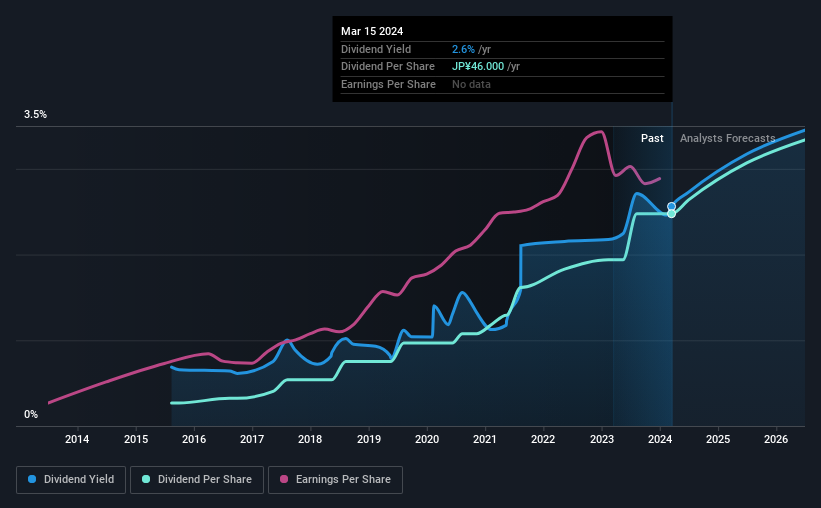Click the JP¥46.000 dividend value
Image resolution: width=821 pixels, height=508 pixels.
tap(478, 67)
